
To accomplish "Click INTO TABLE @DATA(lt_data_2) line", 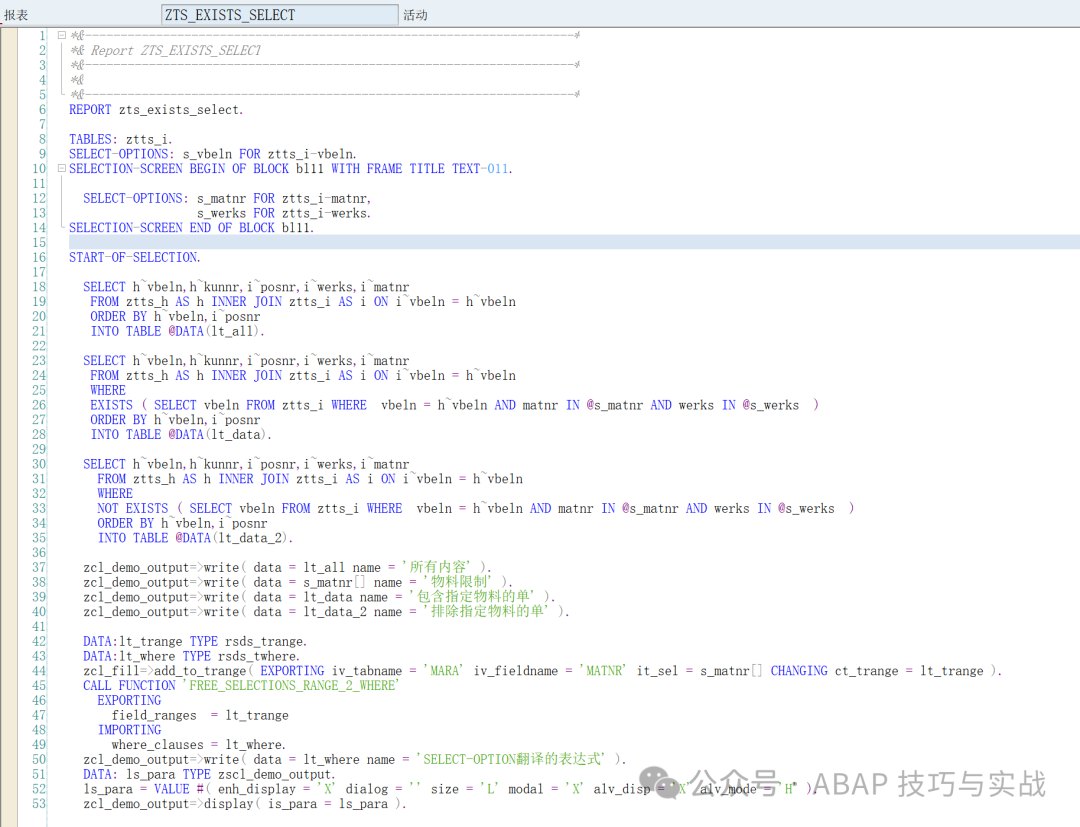I will click(x=195, y=538).
